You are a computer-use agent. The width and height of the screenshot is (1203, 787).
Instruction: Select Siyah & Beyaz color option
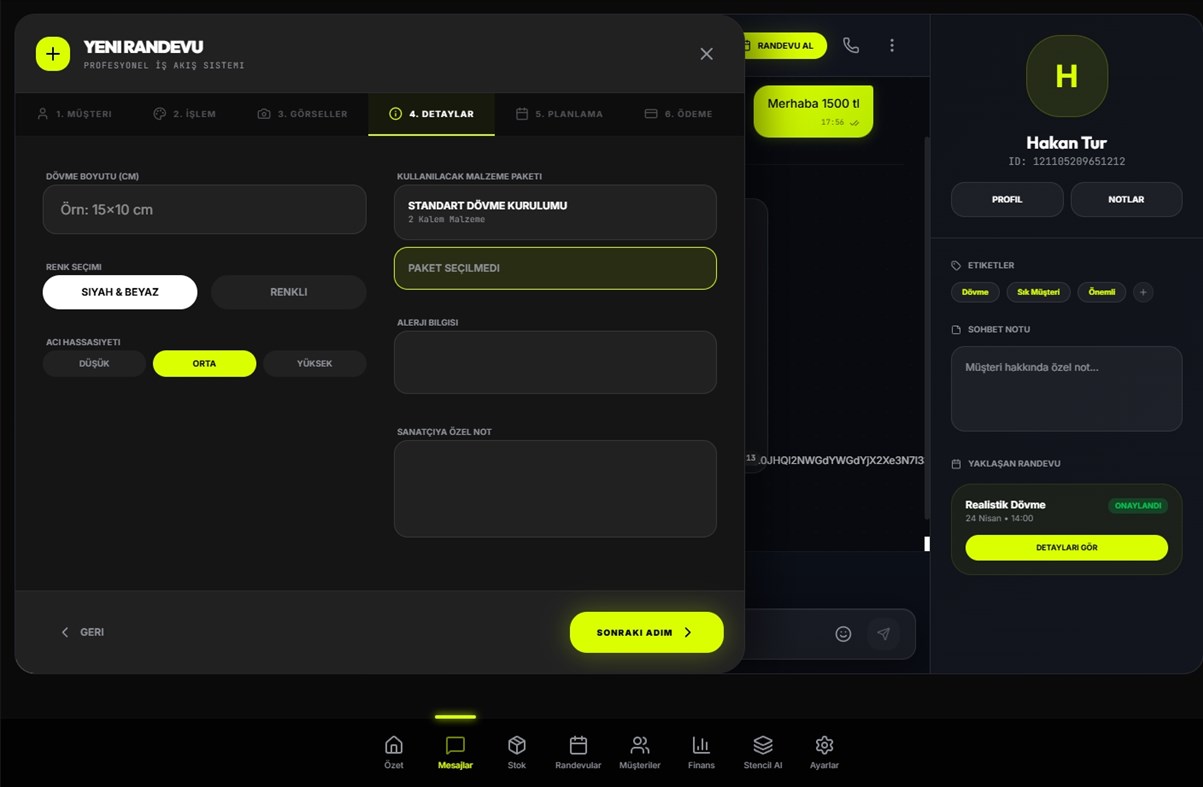pyautogui.click(x=120, y=292)
